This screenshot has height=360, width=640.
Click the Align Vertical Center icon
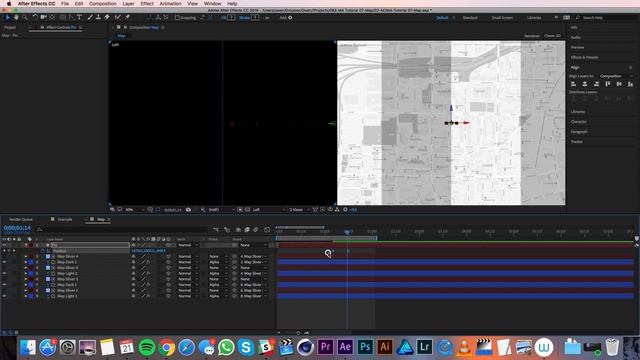pos(619,84)
